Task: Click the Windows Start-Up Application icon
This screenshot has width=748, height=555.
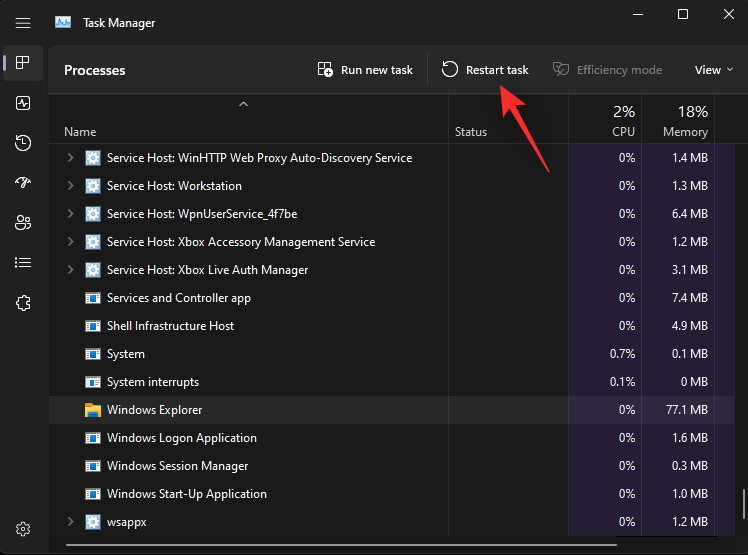Action: [93, 494]
